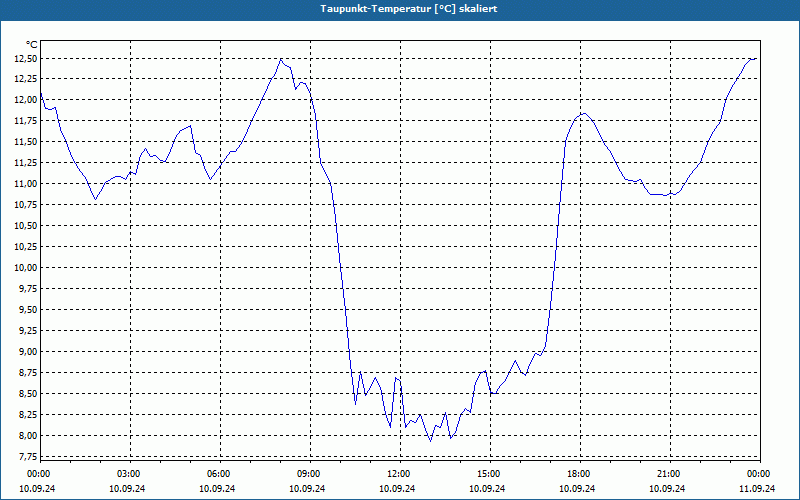Click the 8,50 y-axis label
800x500 pixels.
click(27, 393)
